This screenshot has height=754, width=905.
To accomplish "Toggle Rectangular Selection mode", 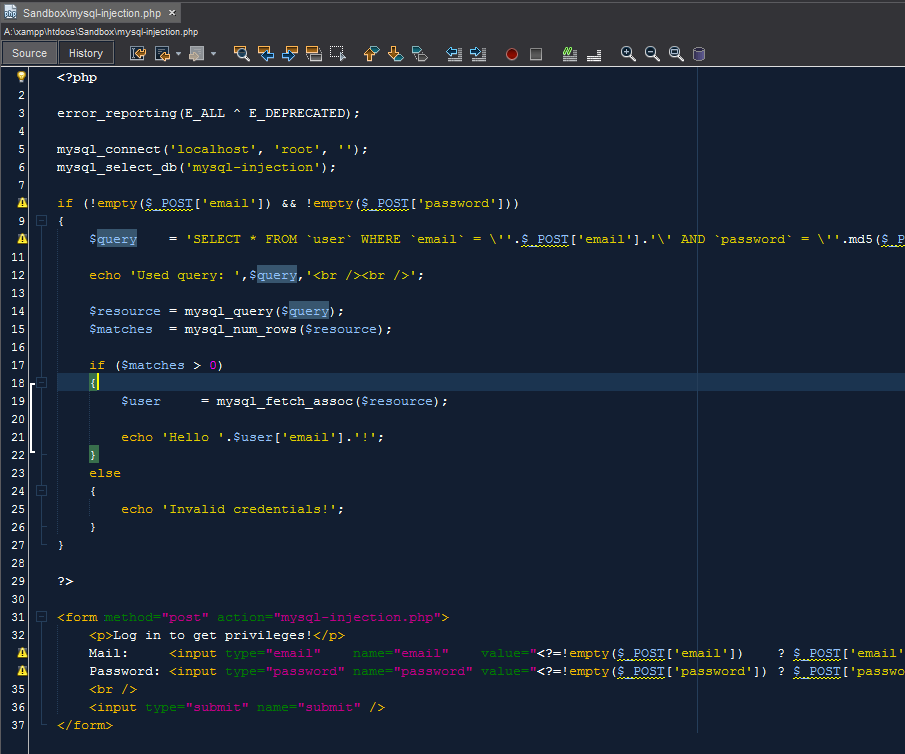I will point(337,54).
